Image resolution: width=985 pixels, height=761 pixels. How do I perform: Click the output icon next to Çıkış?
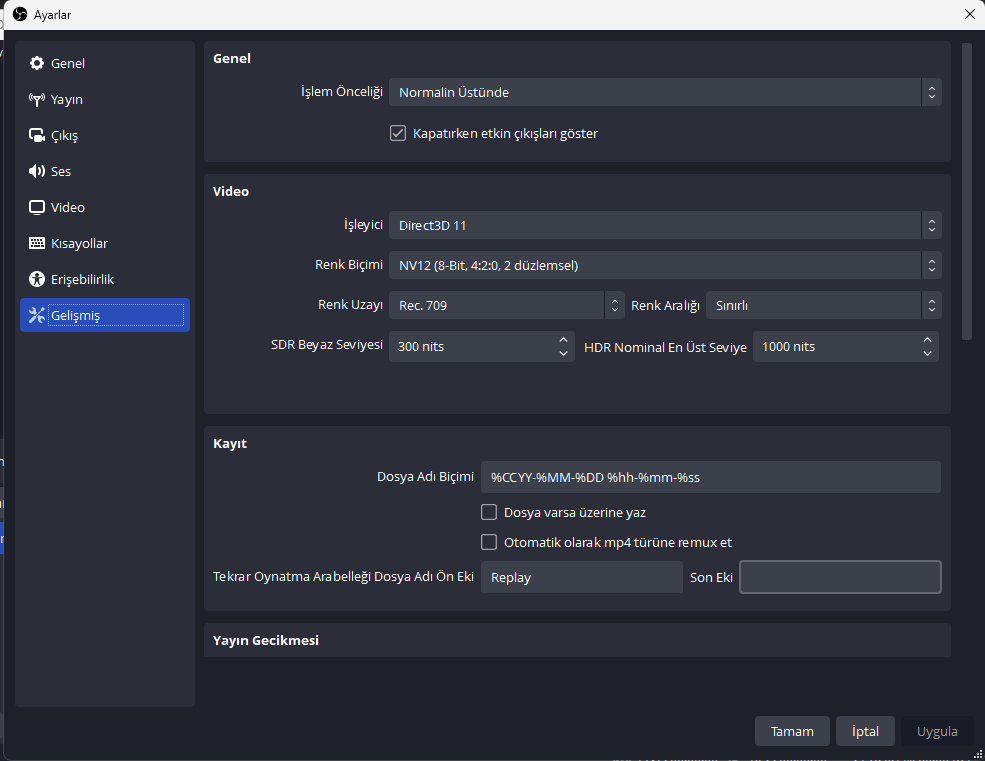[x=37, y=136]
